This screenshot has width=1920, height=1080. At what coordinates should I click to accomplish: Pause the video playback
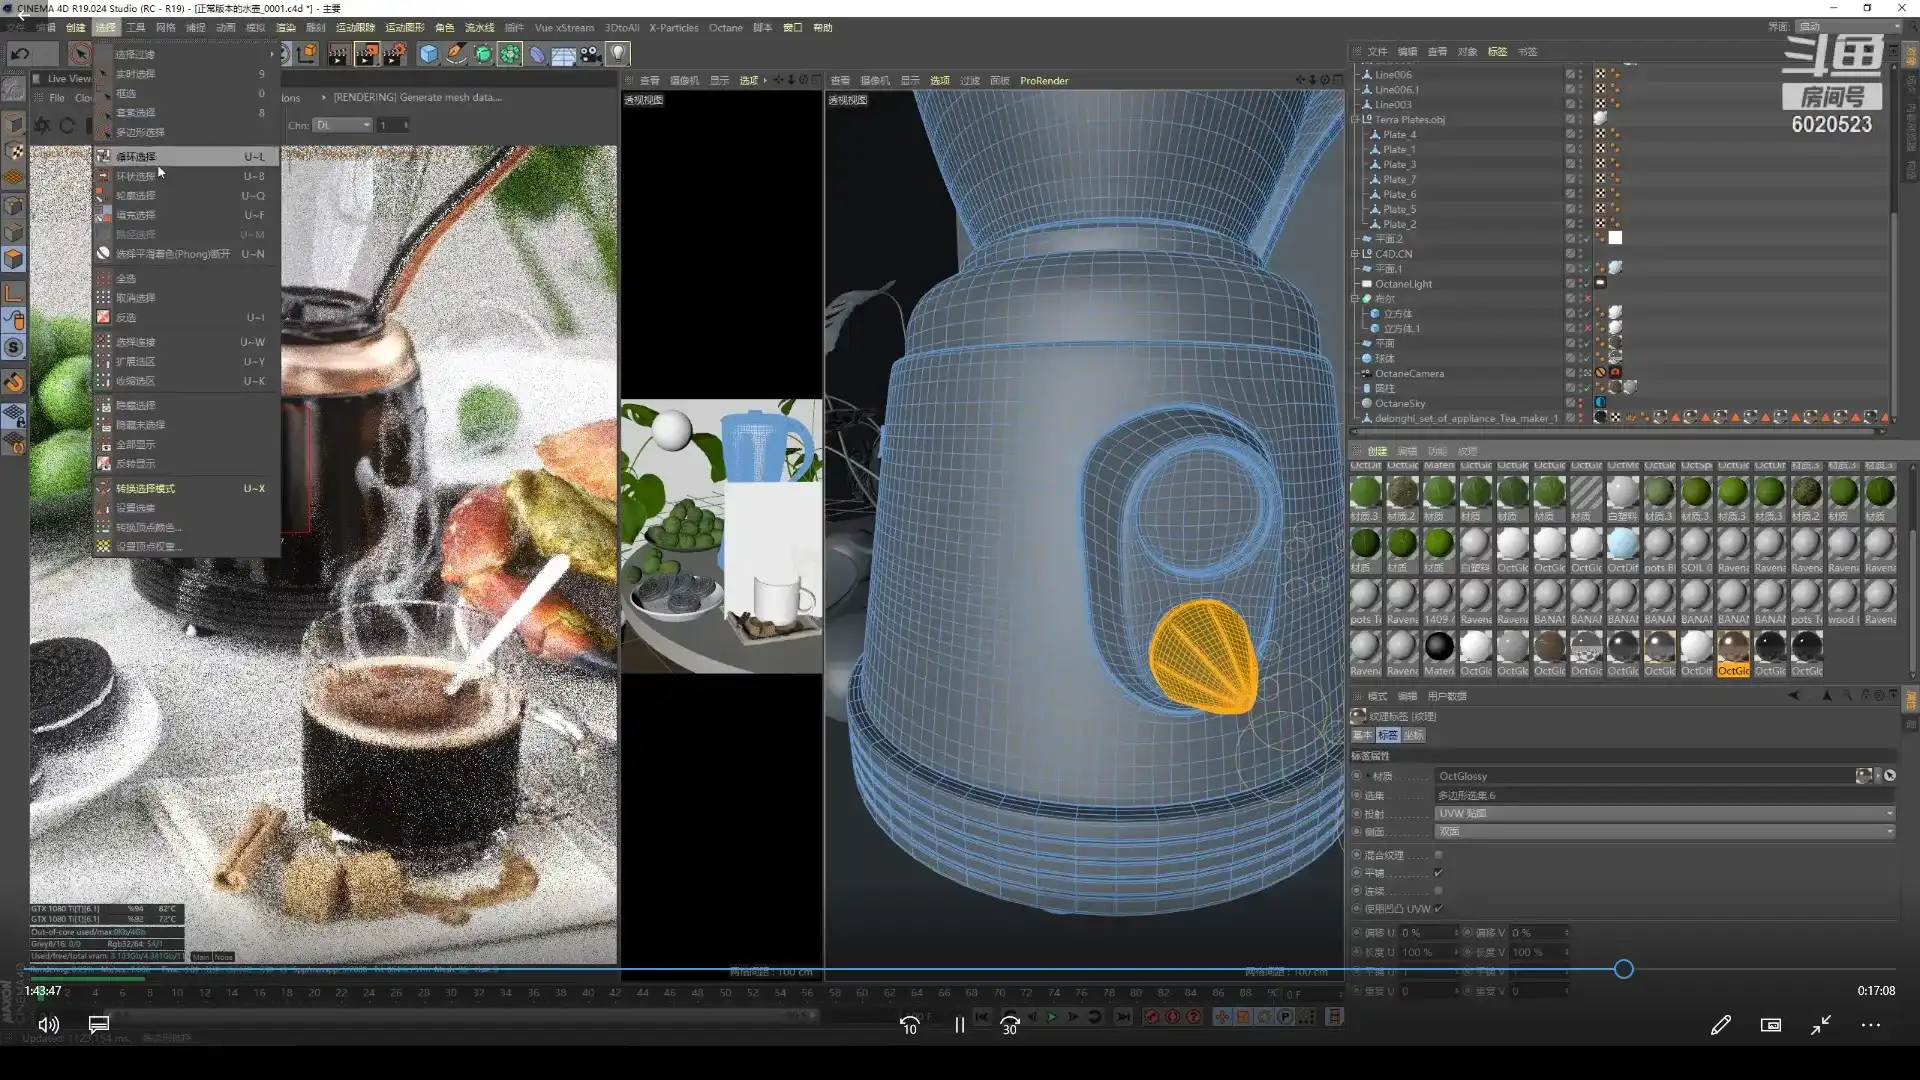[959, 1025]
